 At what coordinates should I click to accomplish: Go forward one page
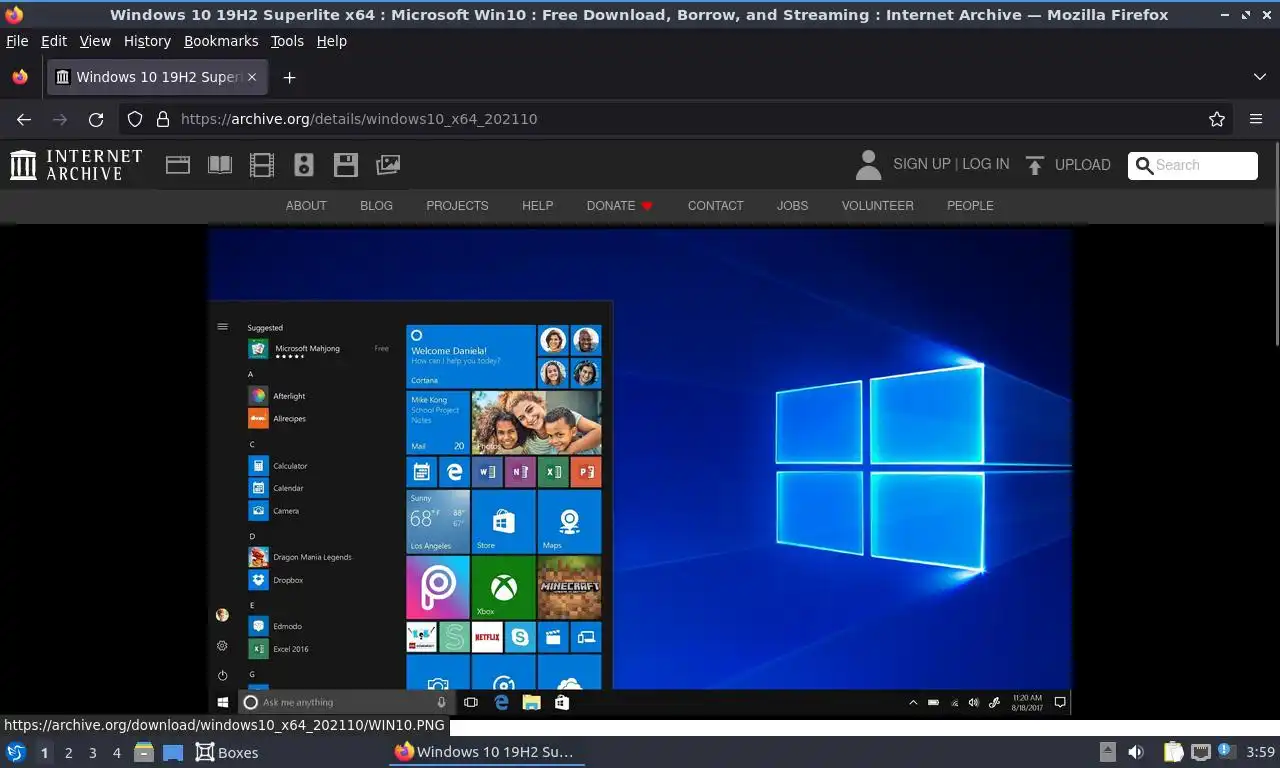60,119
